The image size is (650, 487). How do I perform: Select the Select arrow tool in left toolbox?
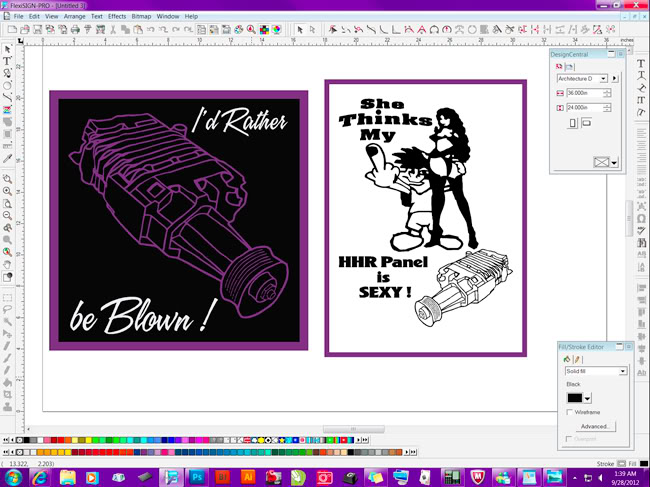click(x=7, y=49)
